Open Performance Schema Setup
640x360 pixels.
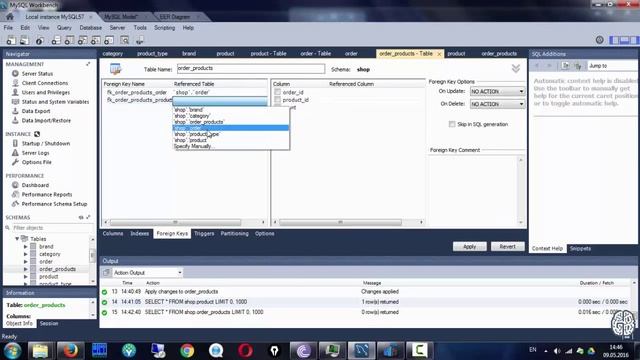coord(54,204)
